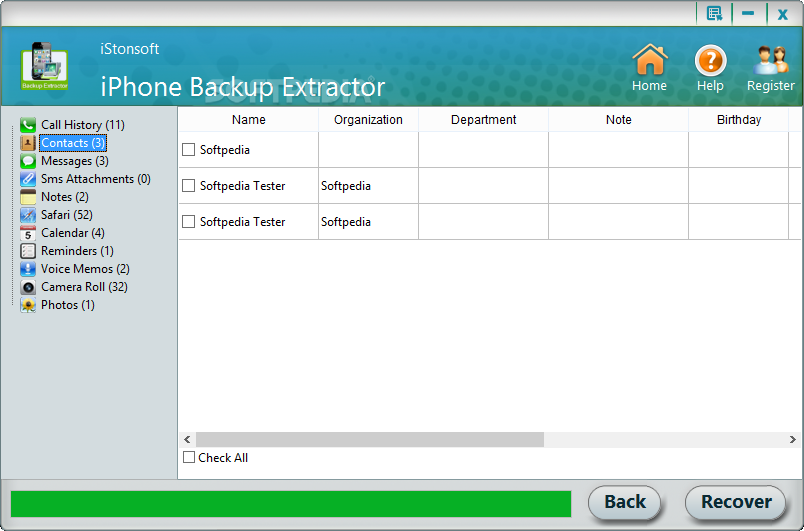
Task: Go to Home via house icon
Action: pos(650,59)
